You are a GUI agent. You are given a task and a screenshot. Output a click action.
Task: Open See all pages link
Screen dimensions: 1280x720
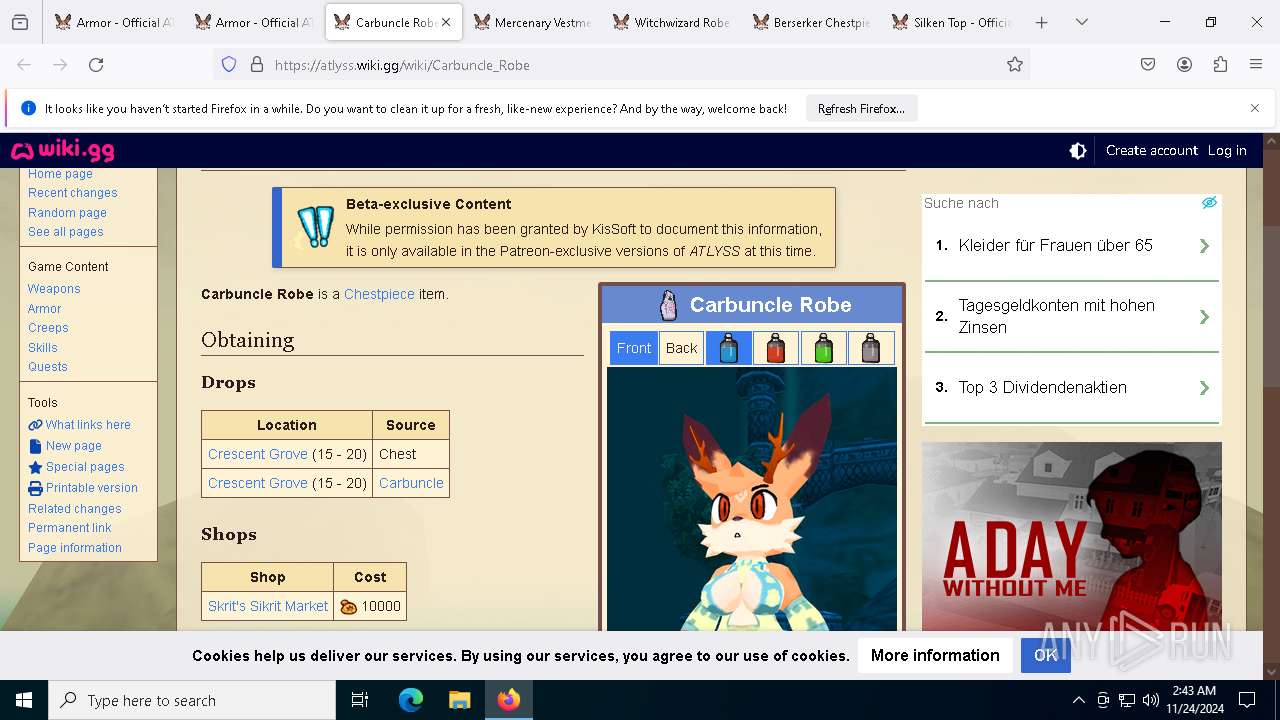65,232
